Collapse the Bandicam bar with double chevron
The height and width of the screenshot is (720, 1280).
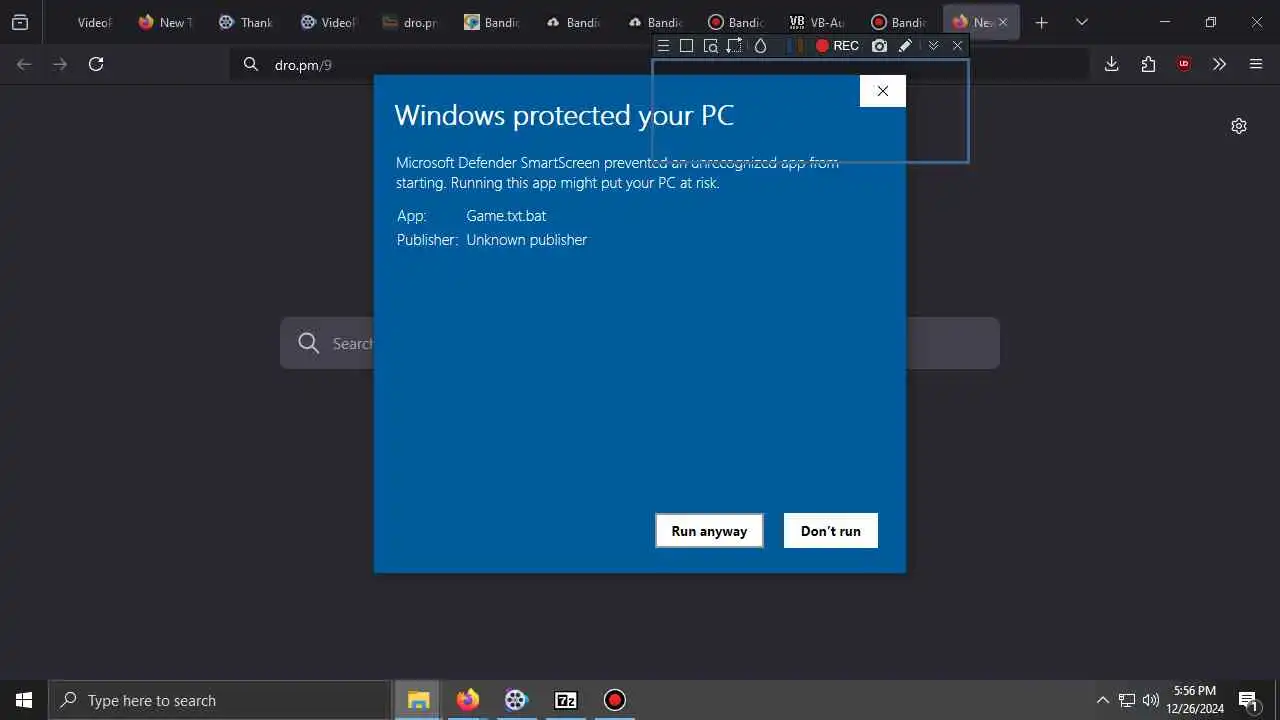[x=933, y=46]
